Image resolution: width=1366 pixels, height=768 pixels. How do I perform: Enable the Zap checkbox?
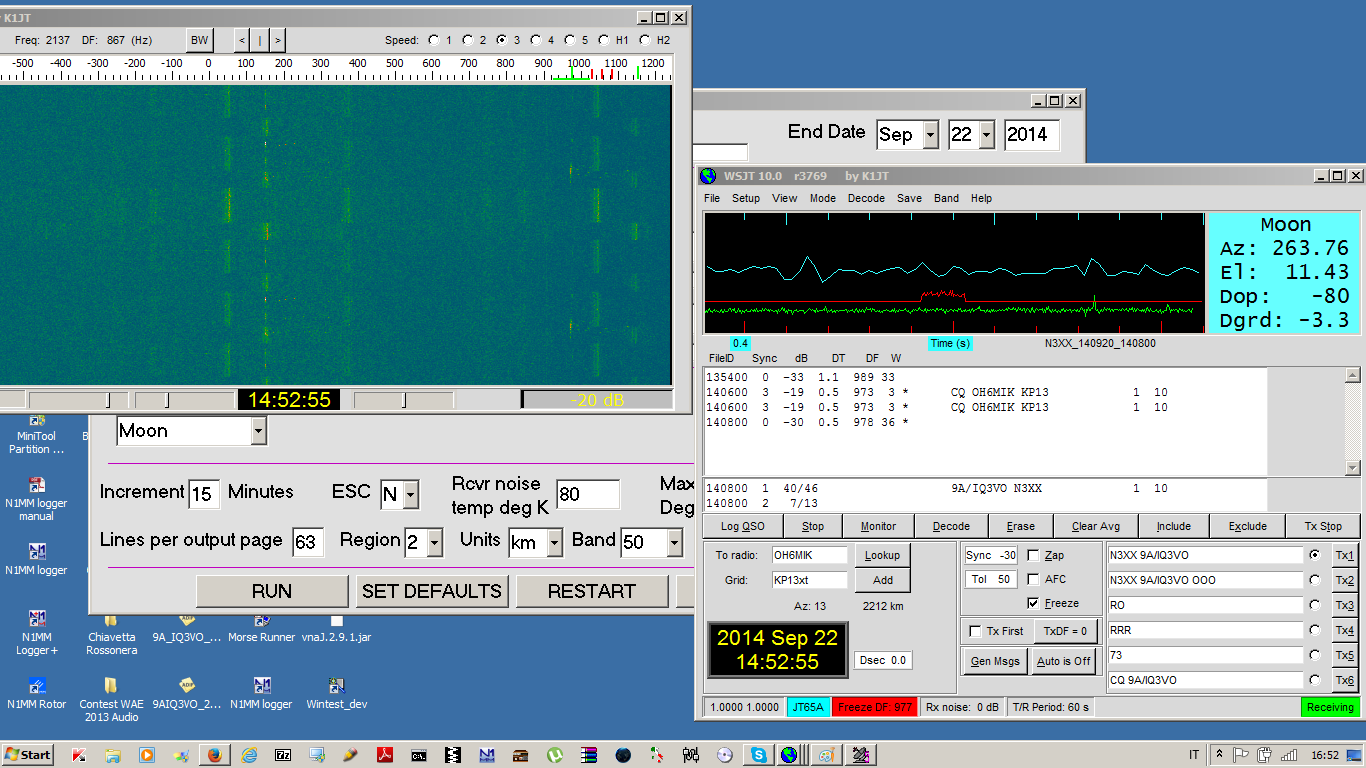[1033, 555]
